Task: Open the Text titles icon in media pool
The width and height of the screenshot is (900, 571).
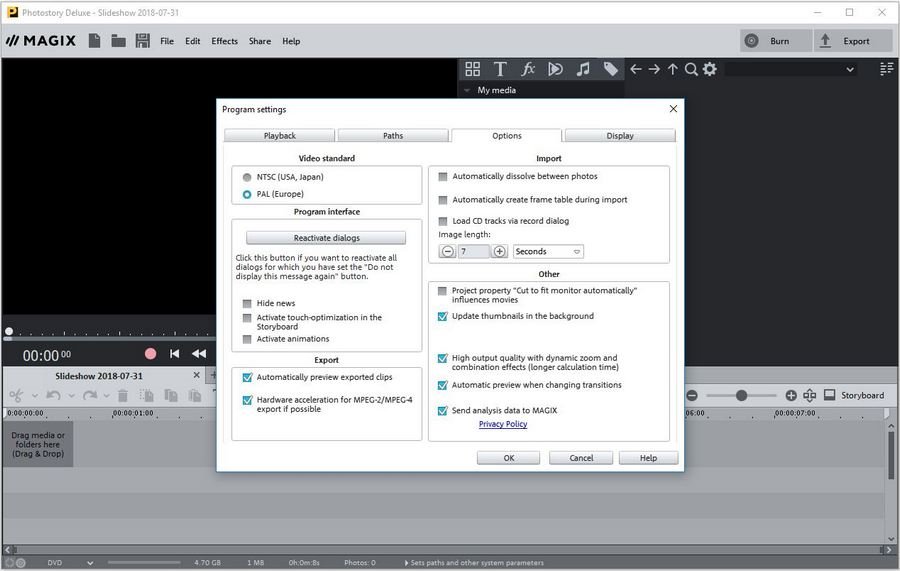Action: click(x=500, y=69)
